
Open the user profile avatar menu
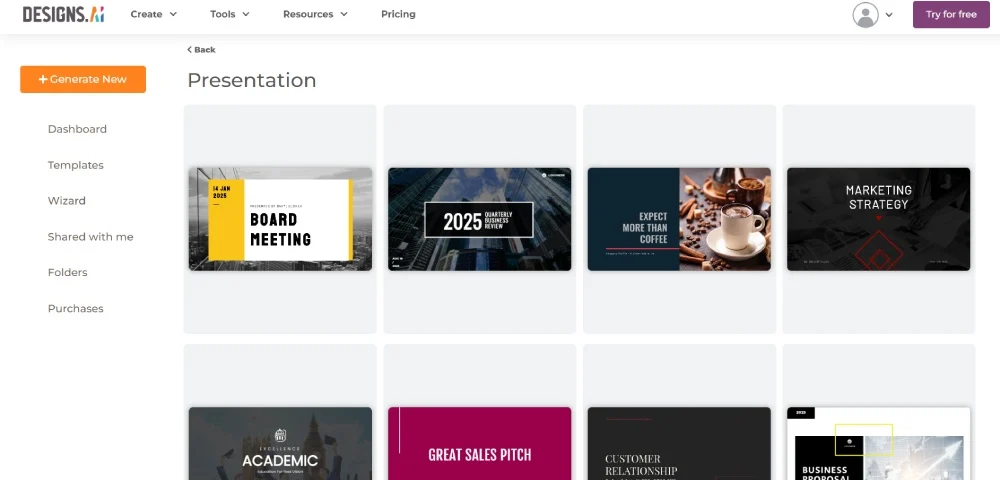tap(865, 15)
